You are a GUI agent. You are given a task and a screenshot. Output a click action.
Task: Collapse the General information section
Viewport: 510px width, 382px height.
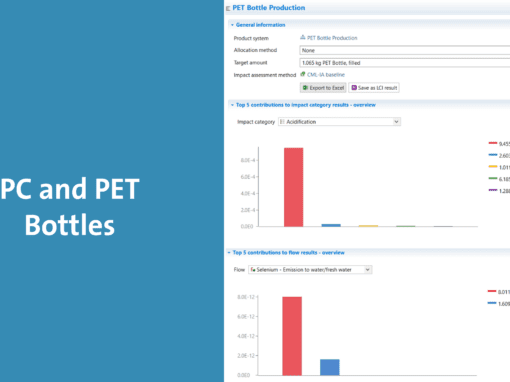coord(232,25)
